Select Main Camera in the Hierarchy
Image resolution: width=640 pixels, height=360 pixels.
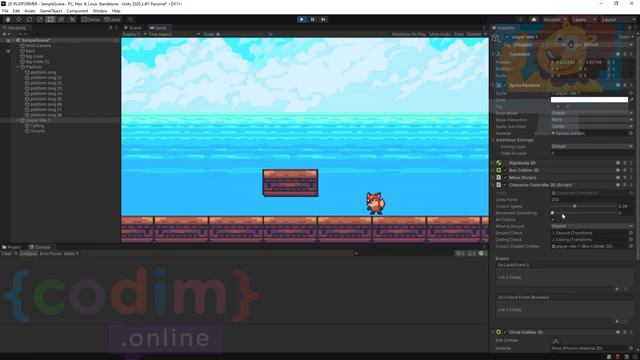pos(38,46)
